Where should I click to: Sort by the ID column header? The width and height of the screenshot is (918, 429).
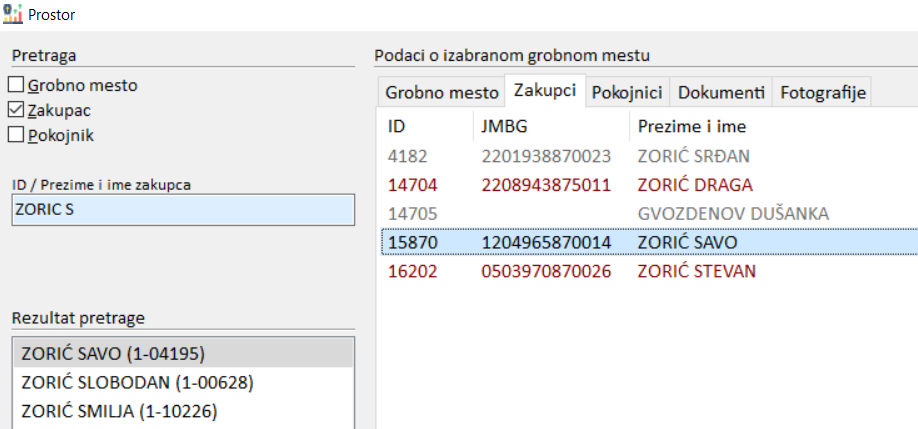tap(398, 127)
